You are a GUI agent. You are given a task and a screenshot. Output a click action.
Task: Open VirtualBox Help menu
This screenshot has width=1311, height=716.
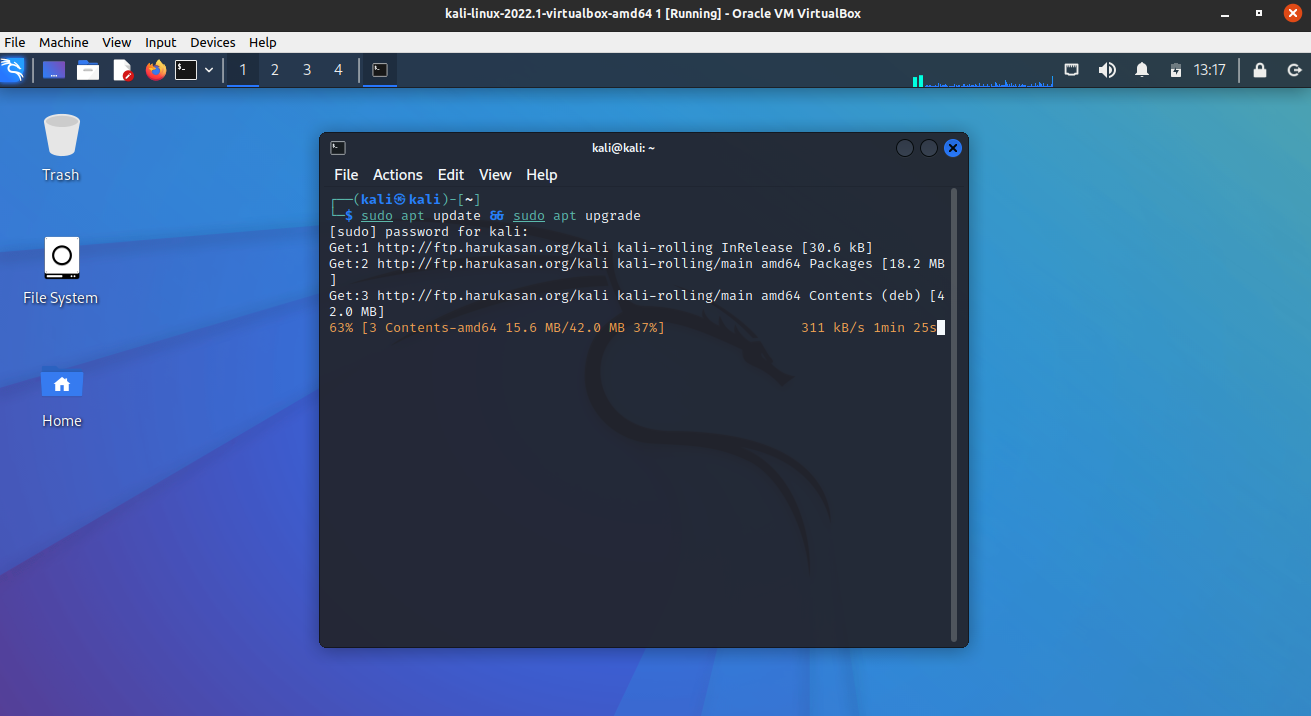[x=263, y=42]
